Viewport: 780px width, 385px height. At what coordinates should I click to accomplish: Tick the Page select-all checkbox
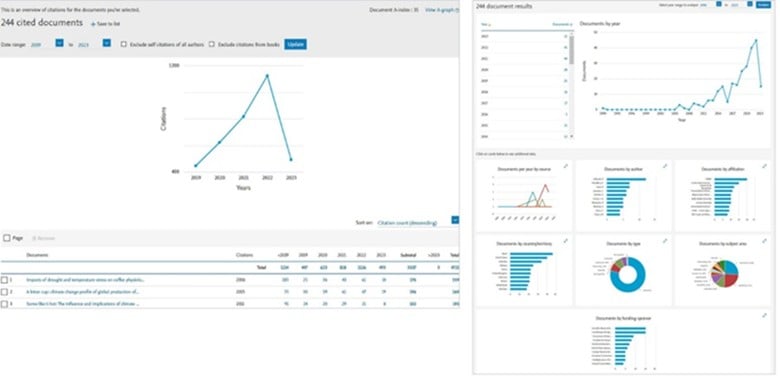click(x=6, y=238)
